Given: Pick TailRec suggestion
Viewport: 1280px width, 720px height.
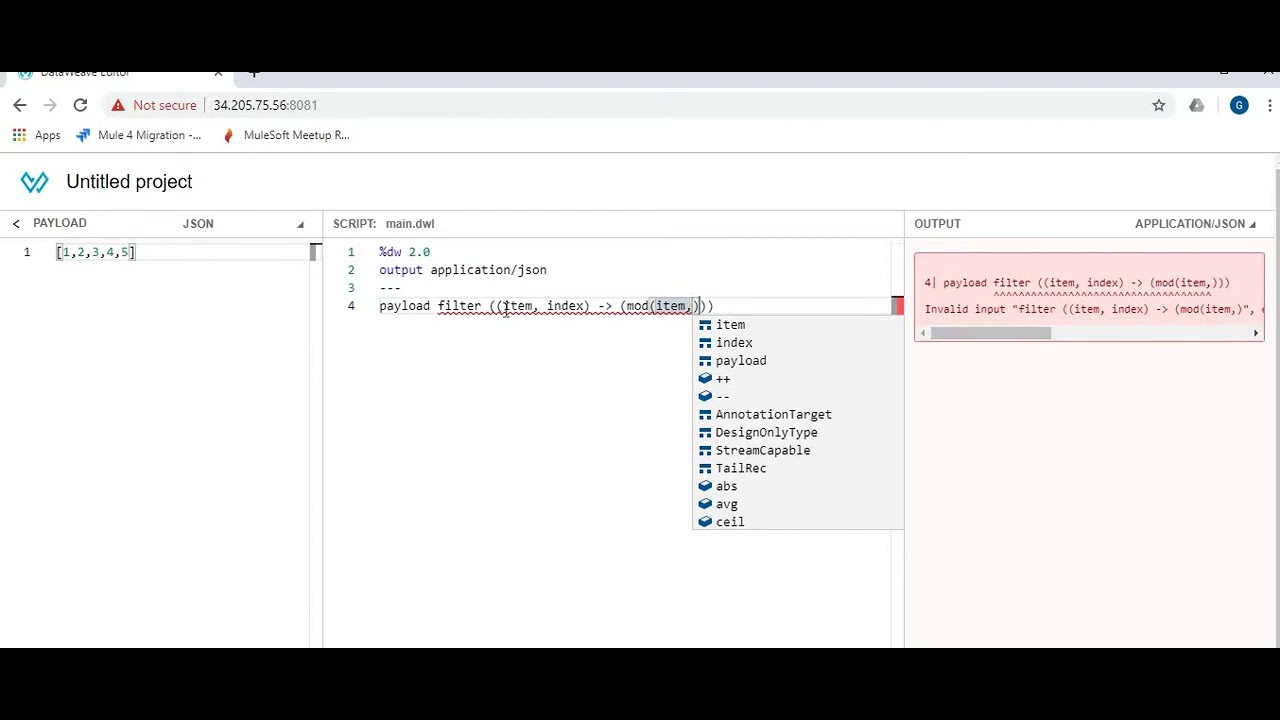Looking at the screenshot, I should tap(797, 469).
